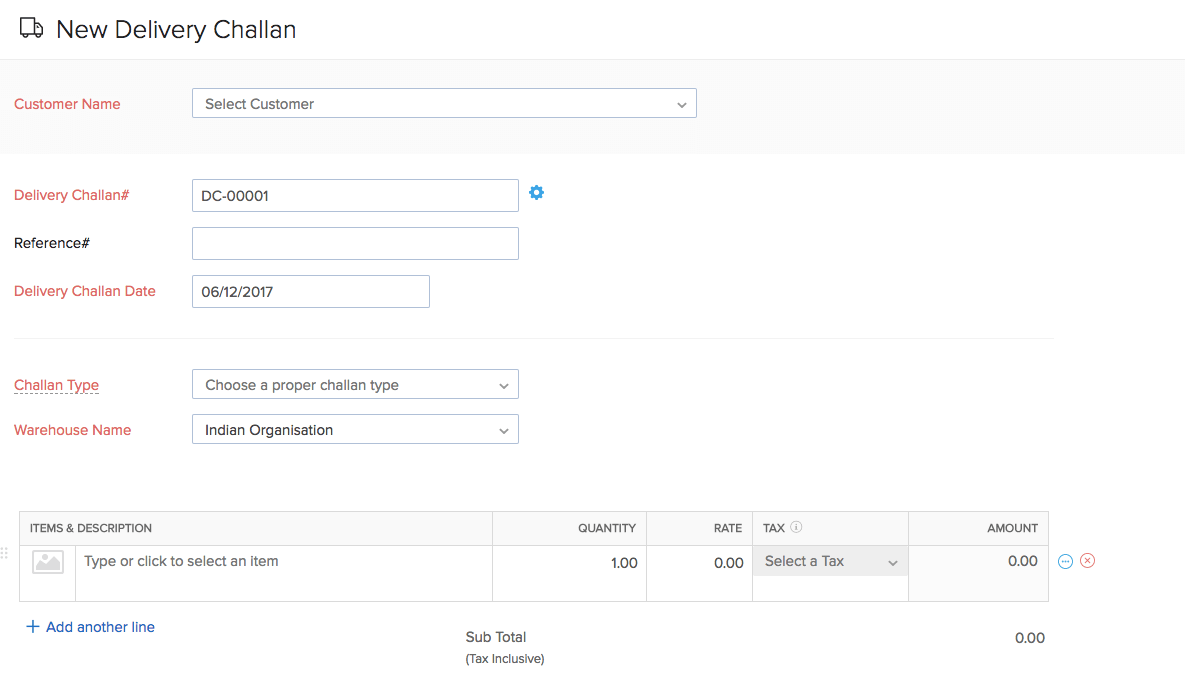The height and width of the screenshot is (681, 1185).
Task: Click Add another line link
Action: 100,627
